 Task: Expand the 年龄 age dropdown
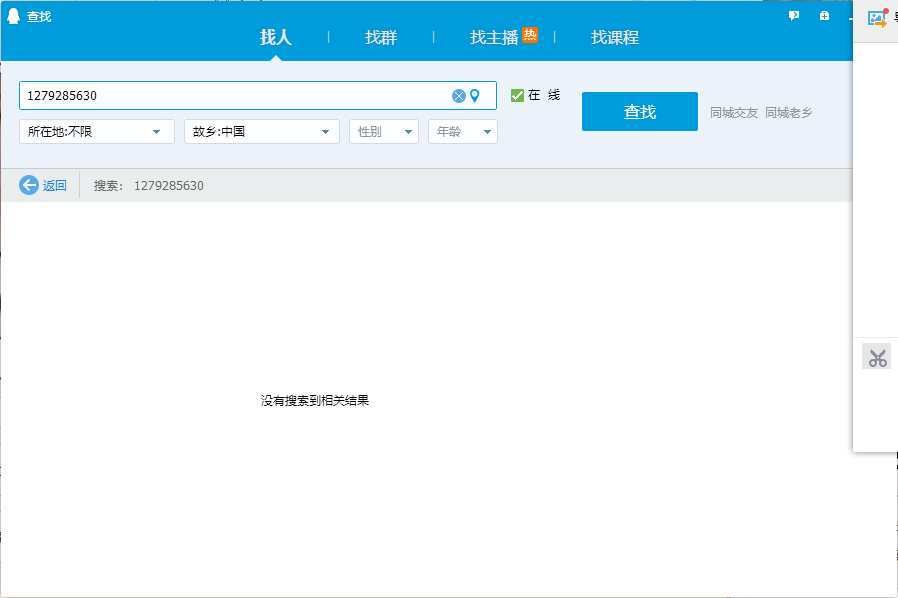coord(462,131)
